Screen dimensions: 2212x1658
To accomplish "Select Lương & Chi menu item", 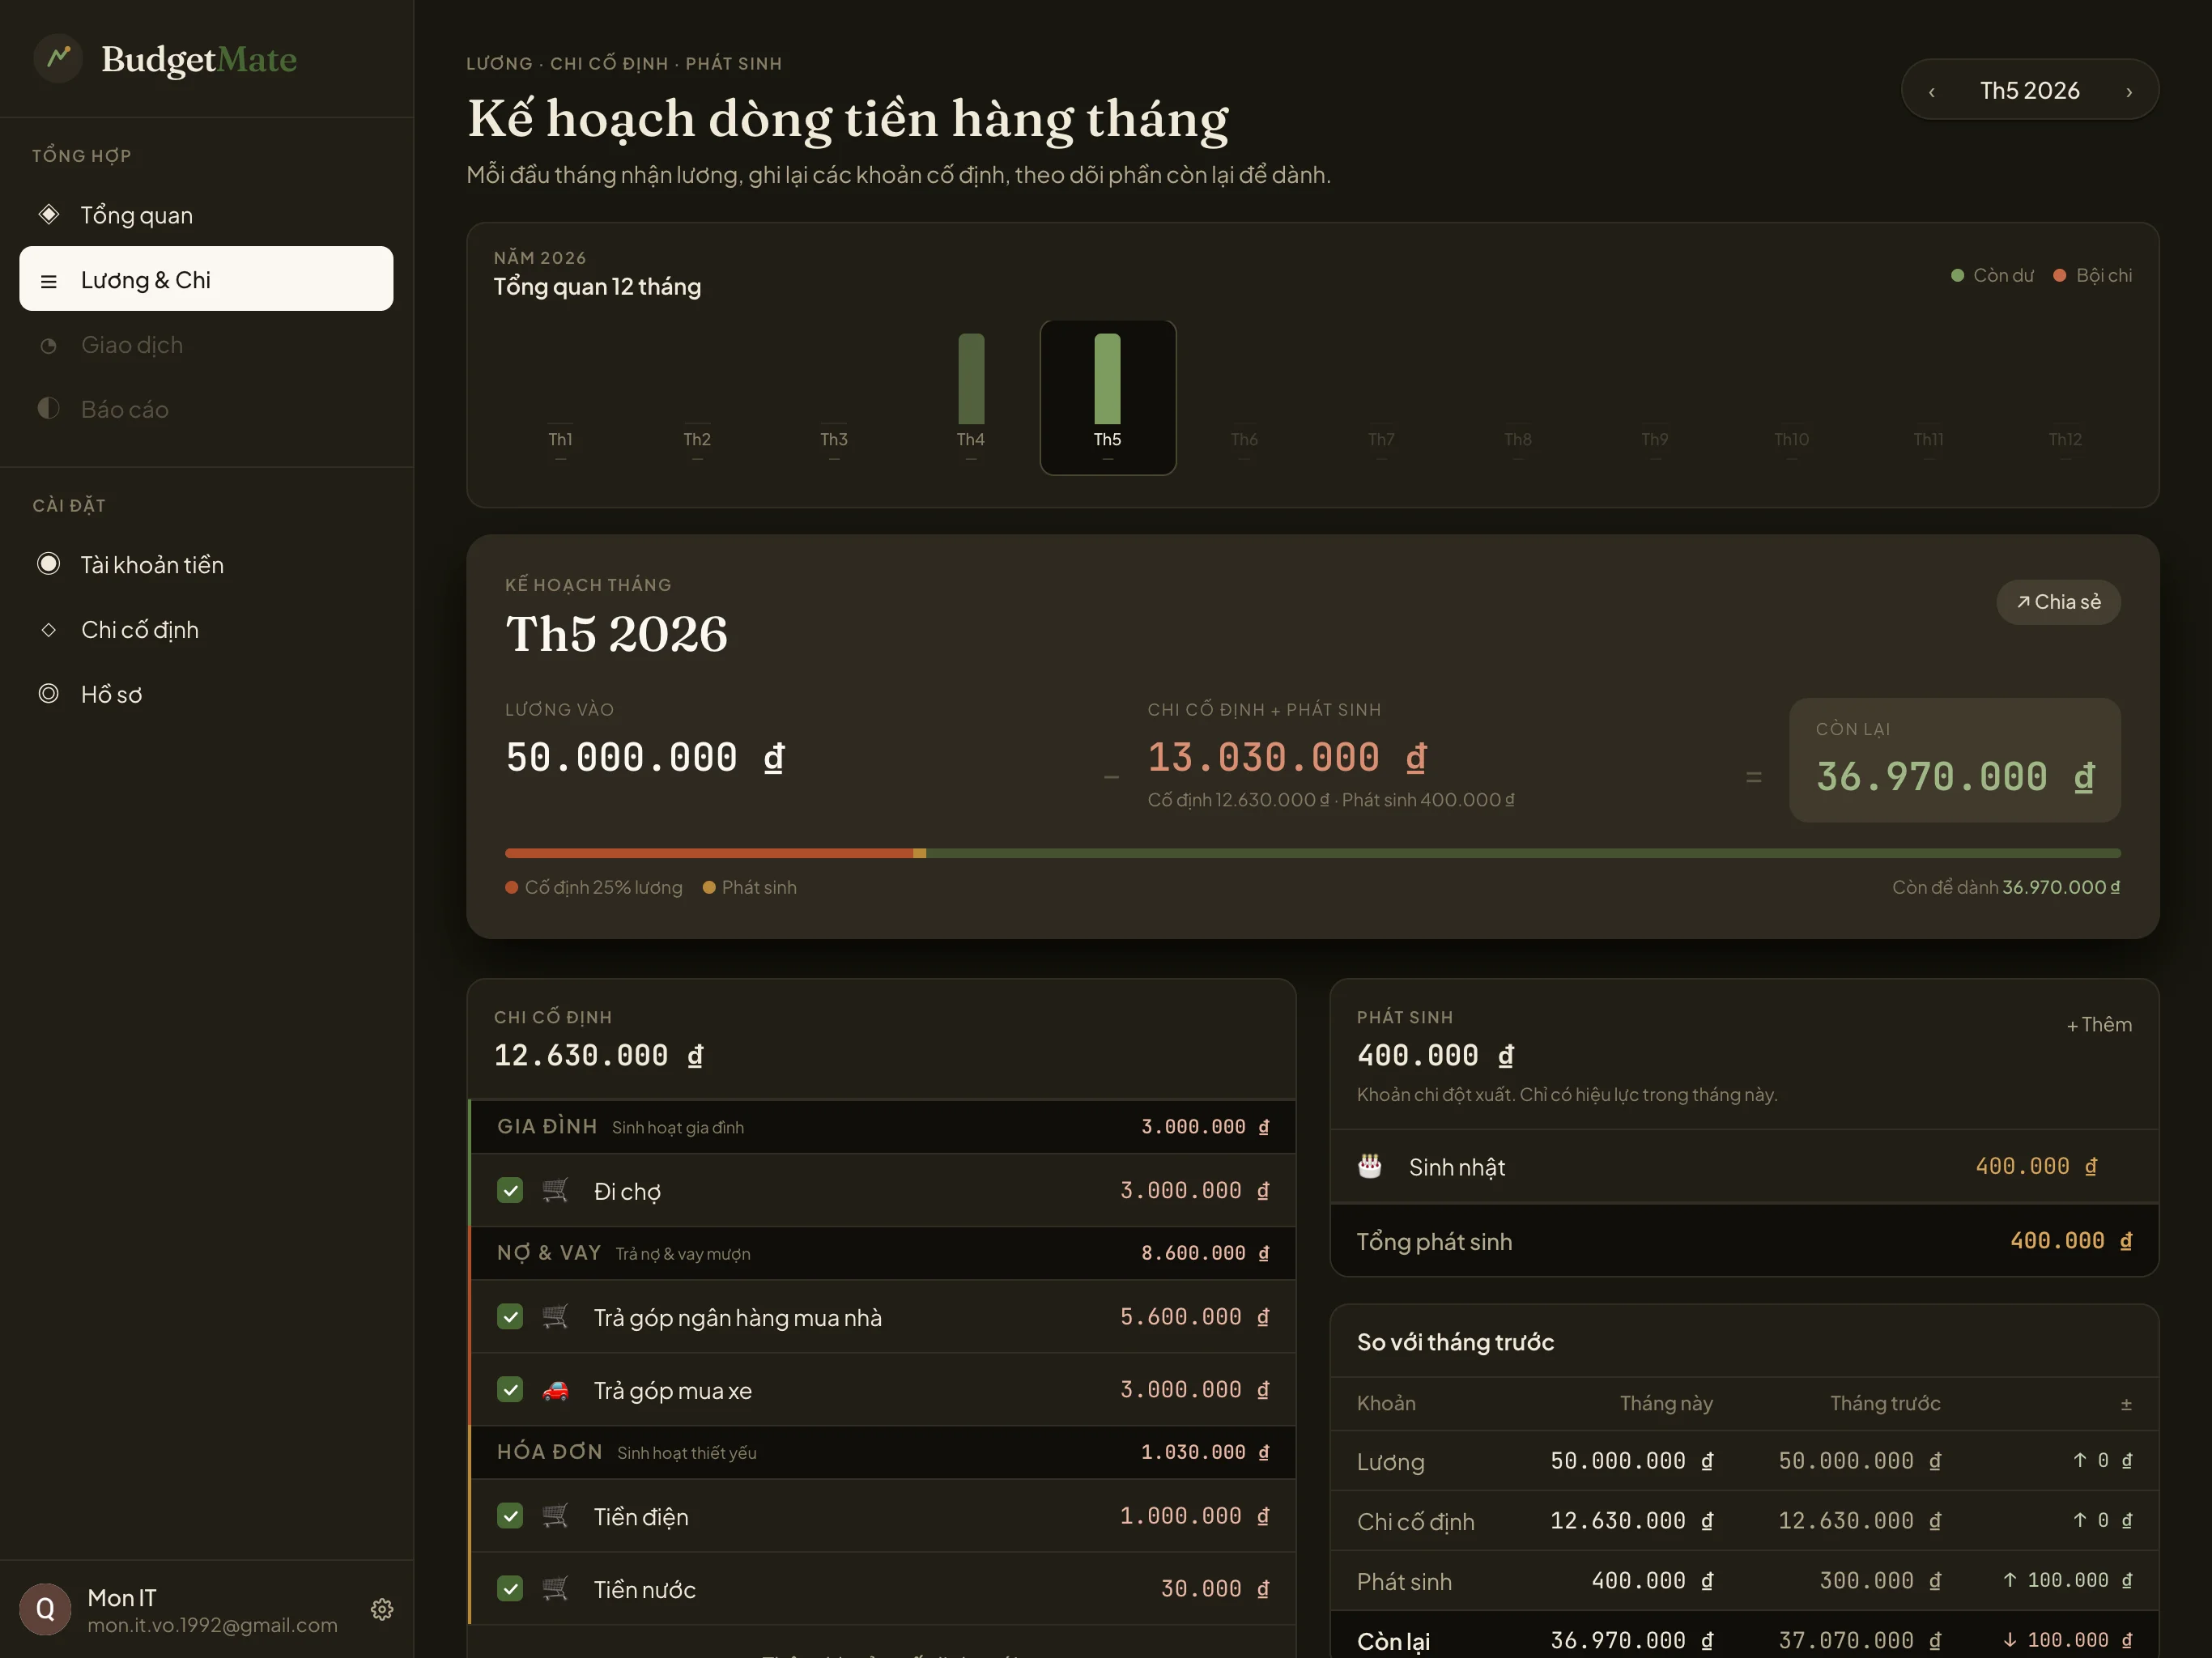I will (206, 279).
